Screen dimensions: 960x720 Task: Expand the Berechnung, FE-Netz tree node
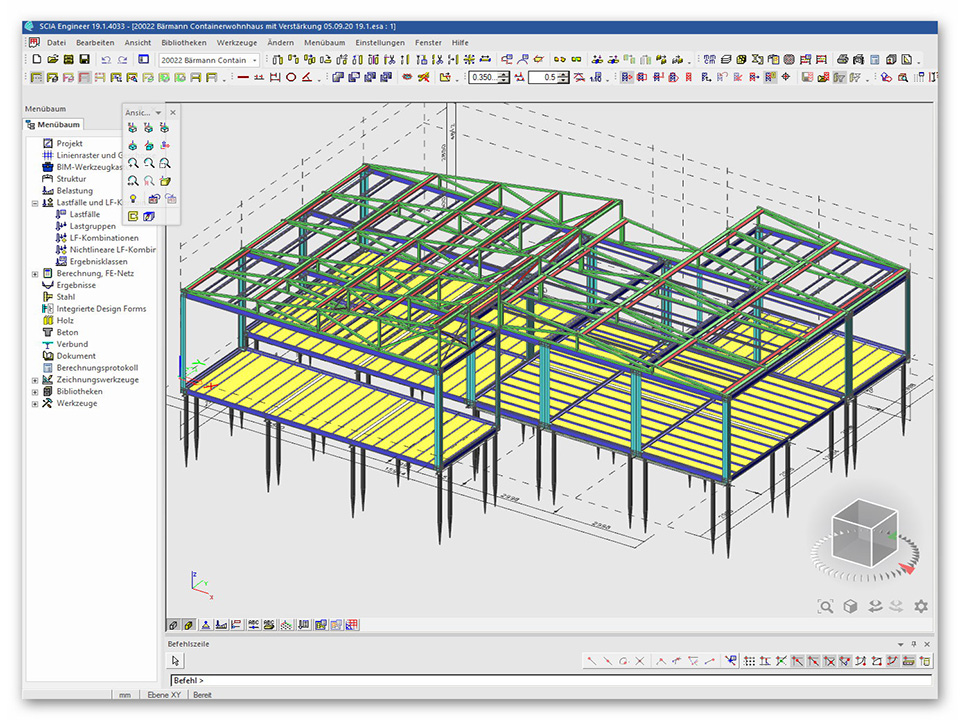click(x=35, y=274)
